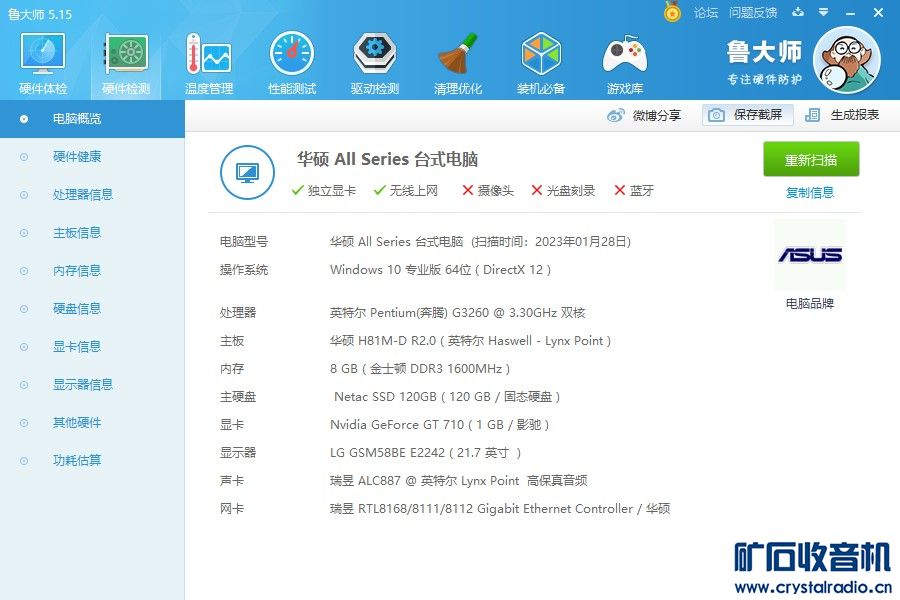
Task: Click 光盘刻录 unavailable indicator
Action: click(563, 191)
